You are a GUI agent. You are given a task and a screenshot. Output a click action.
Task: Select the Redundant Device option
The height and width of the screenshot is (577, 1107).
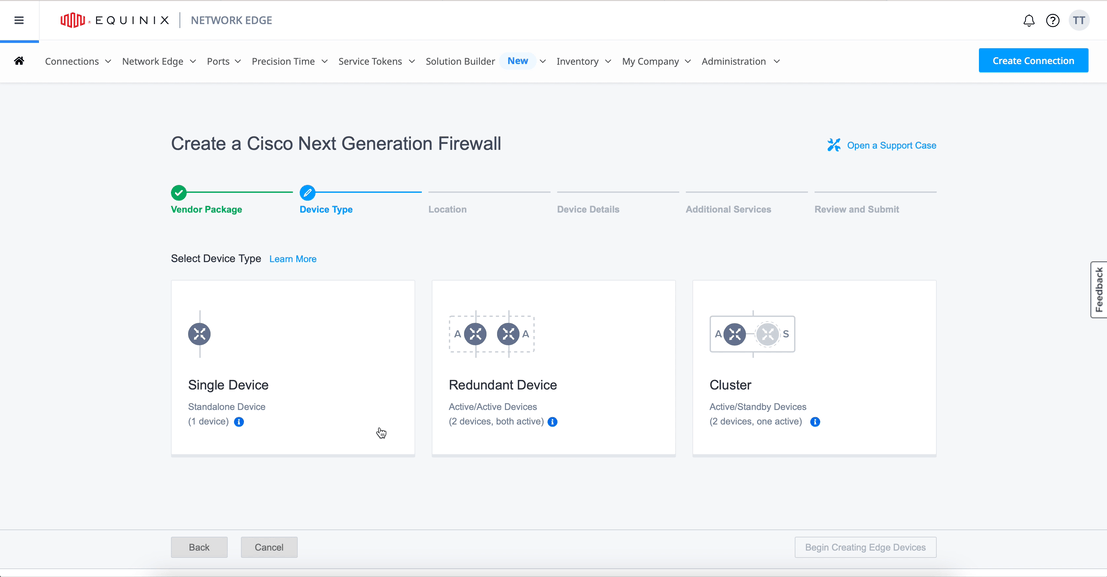tap(553, 367)
